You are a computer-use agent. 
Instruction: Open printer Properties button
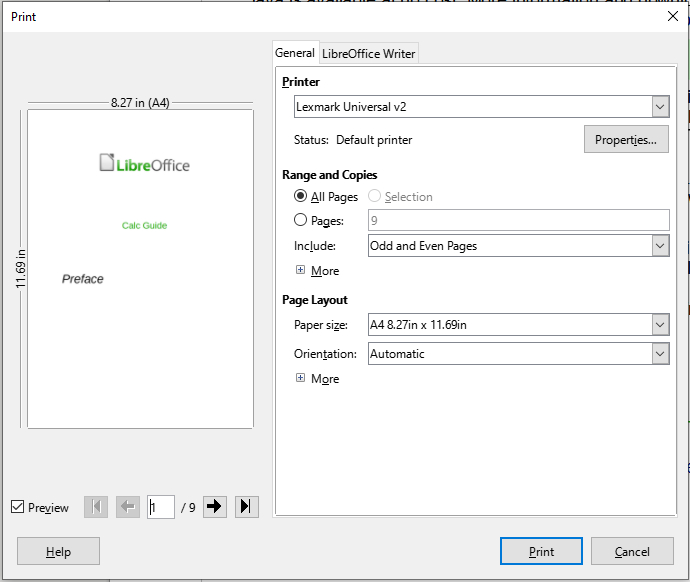[626, 139]
